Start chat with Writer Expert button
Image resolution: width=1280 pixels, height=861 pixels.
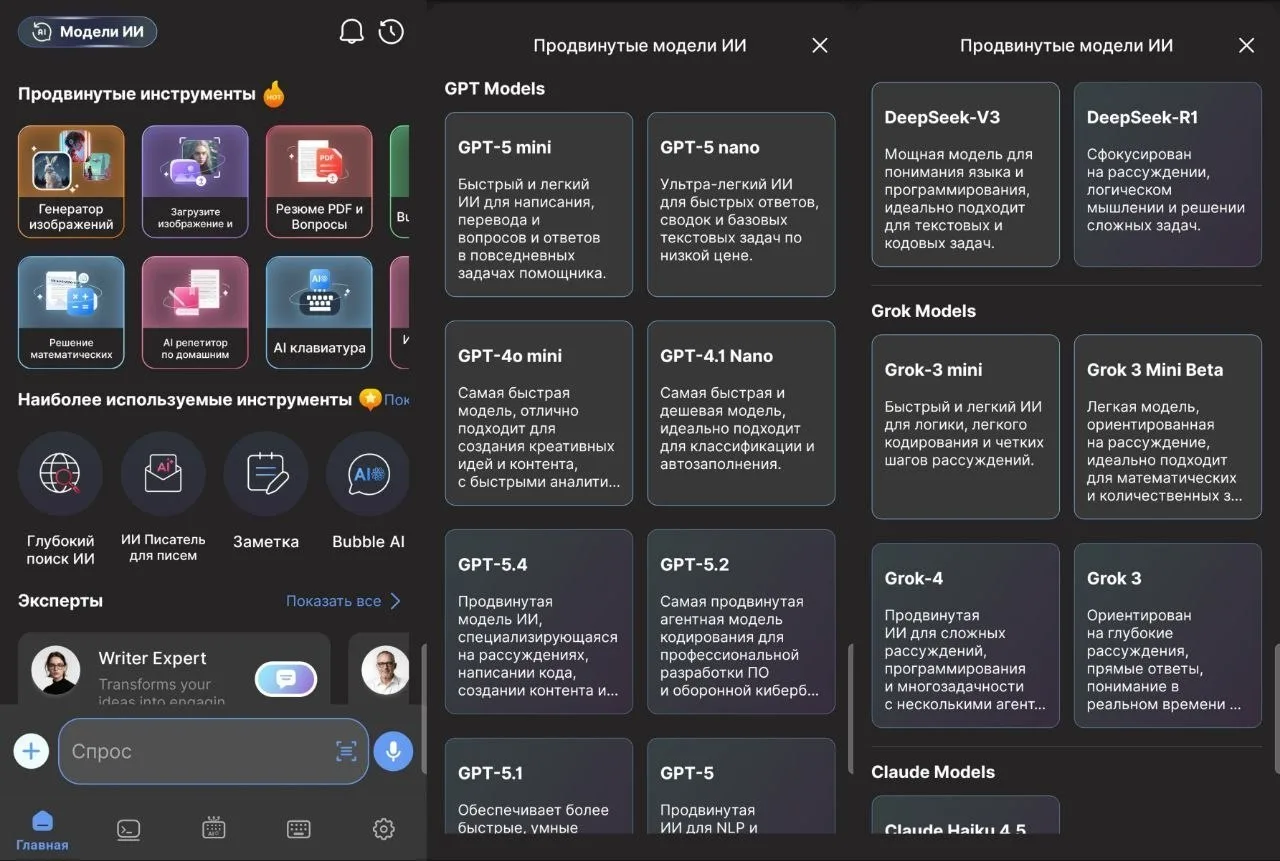tap(286, 679)
